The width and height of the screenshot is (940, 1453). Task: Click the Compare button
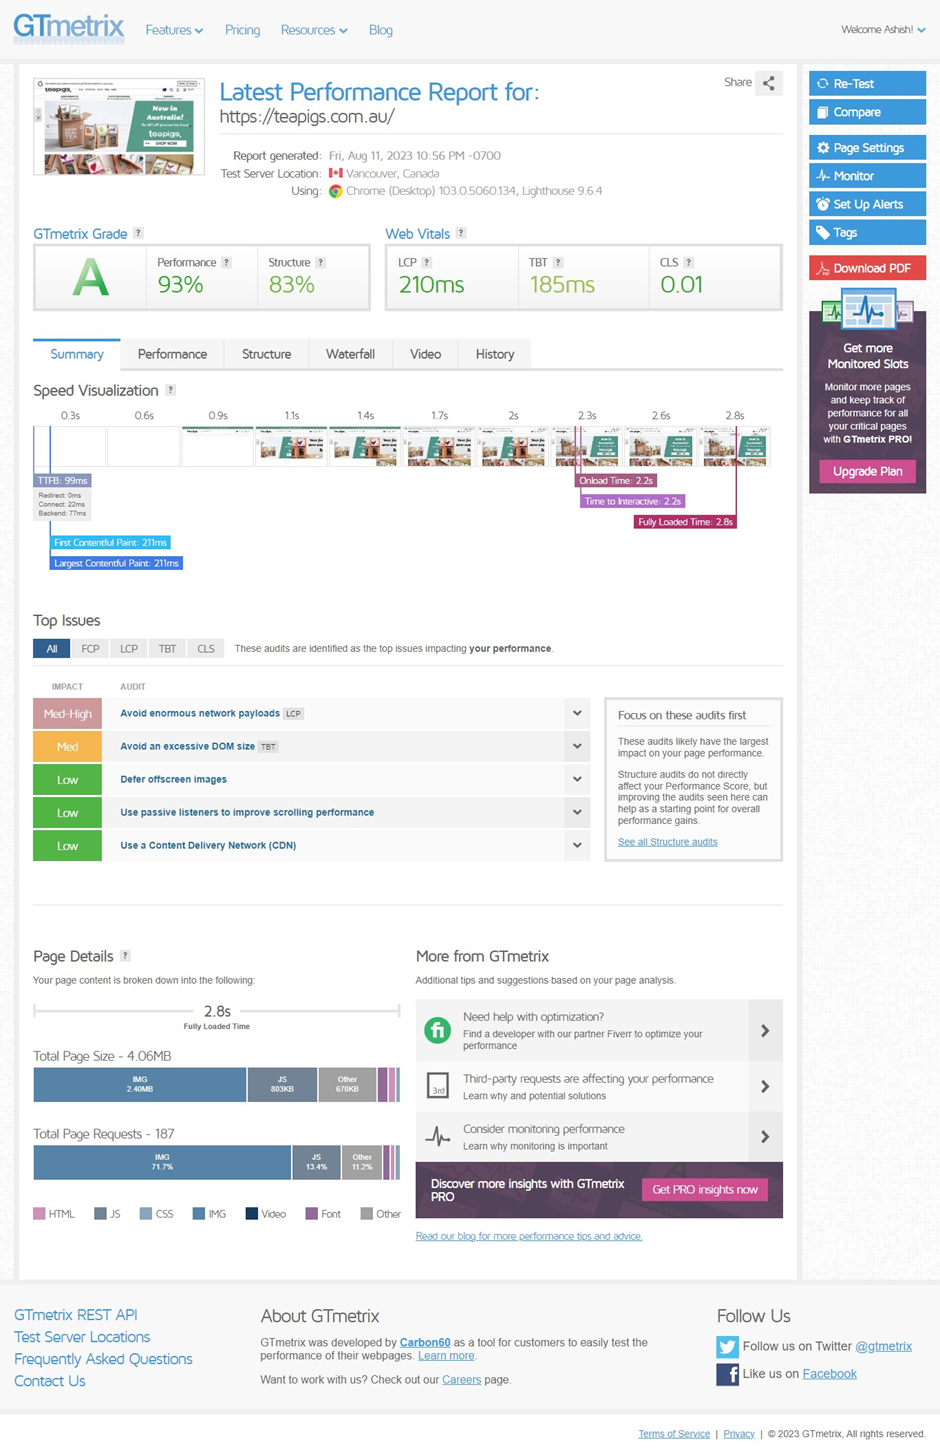[x=867, y=112]
